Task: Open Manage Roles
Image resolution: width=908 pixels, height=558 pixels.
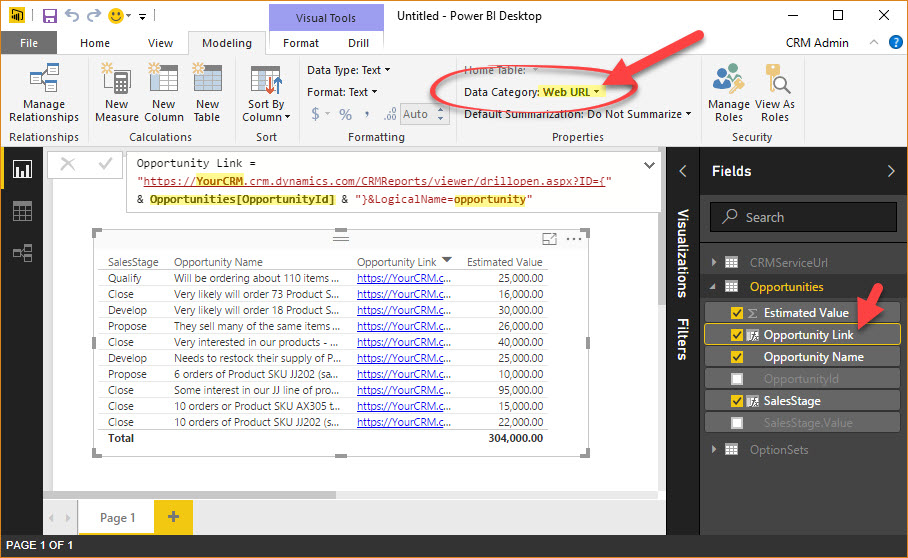Action: 728,93
